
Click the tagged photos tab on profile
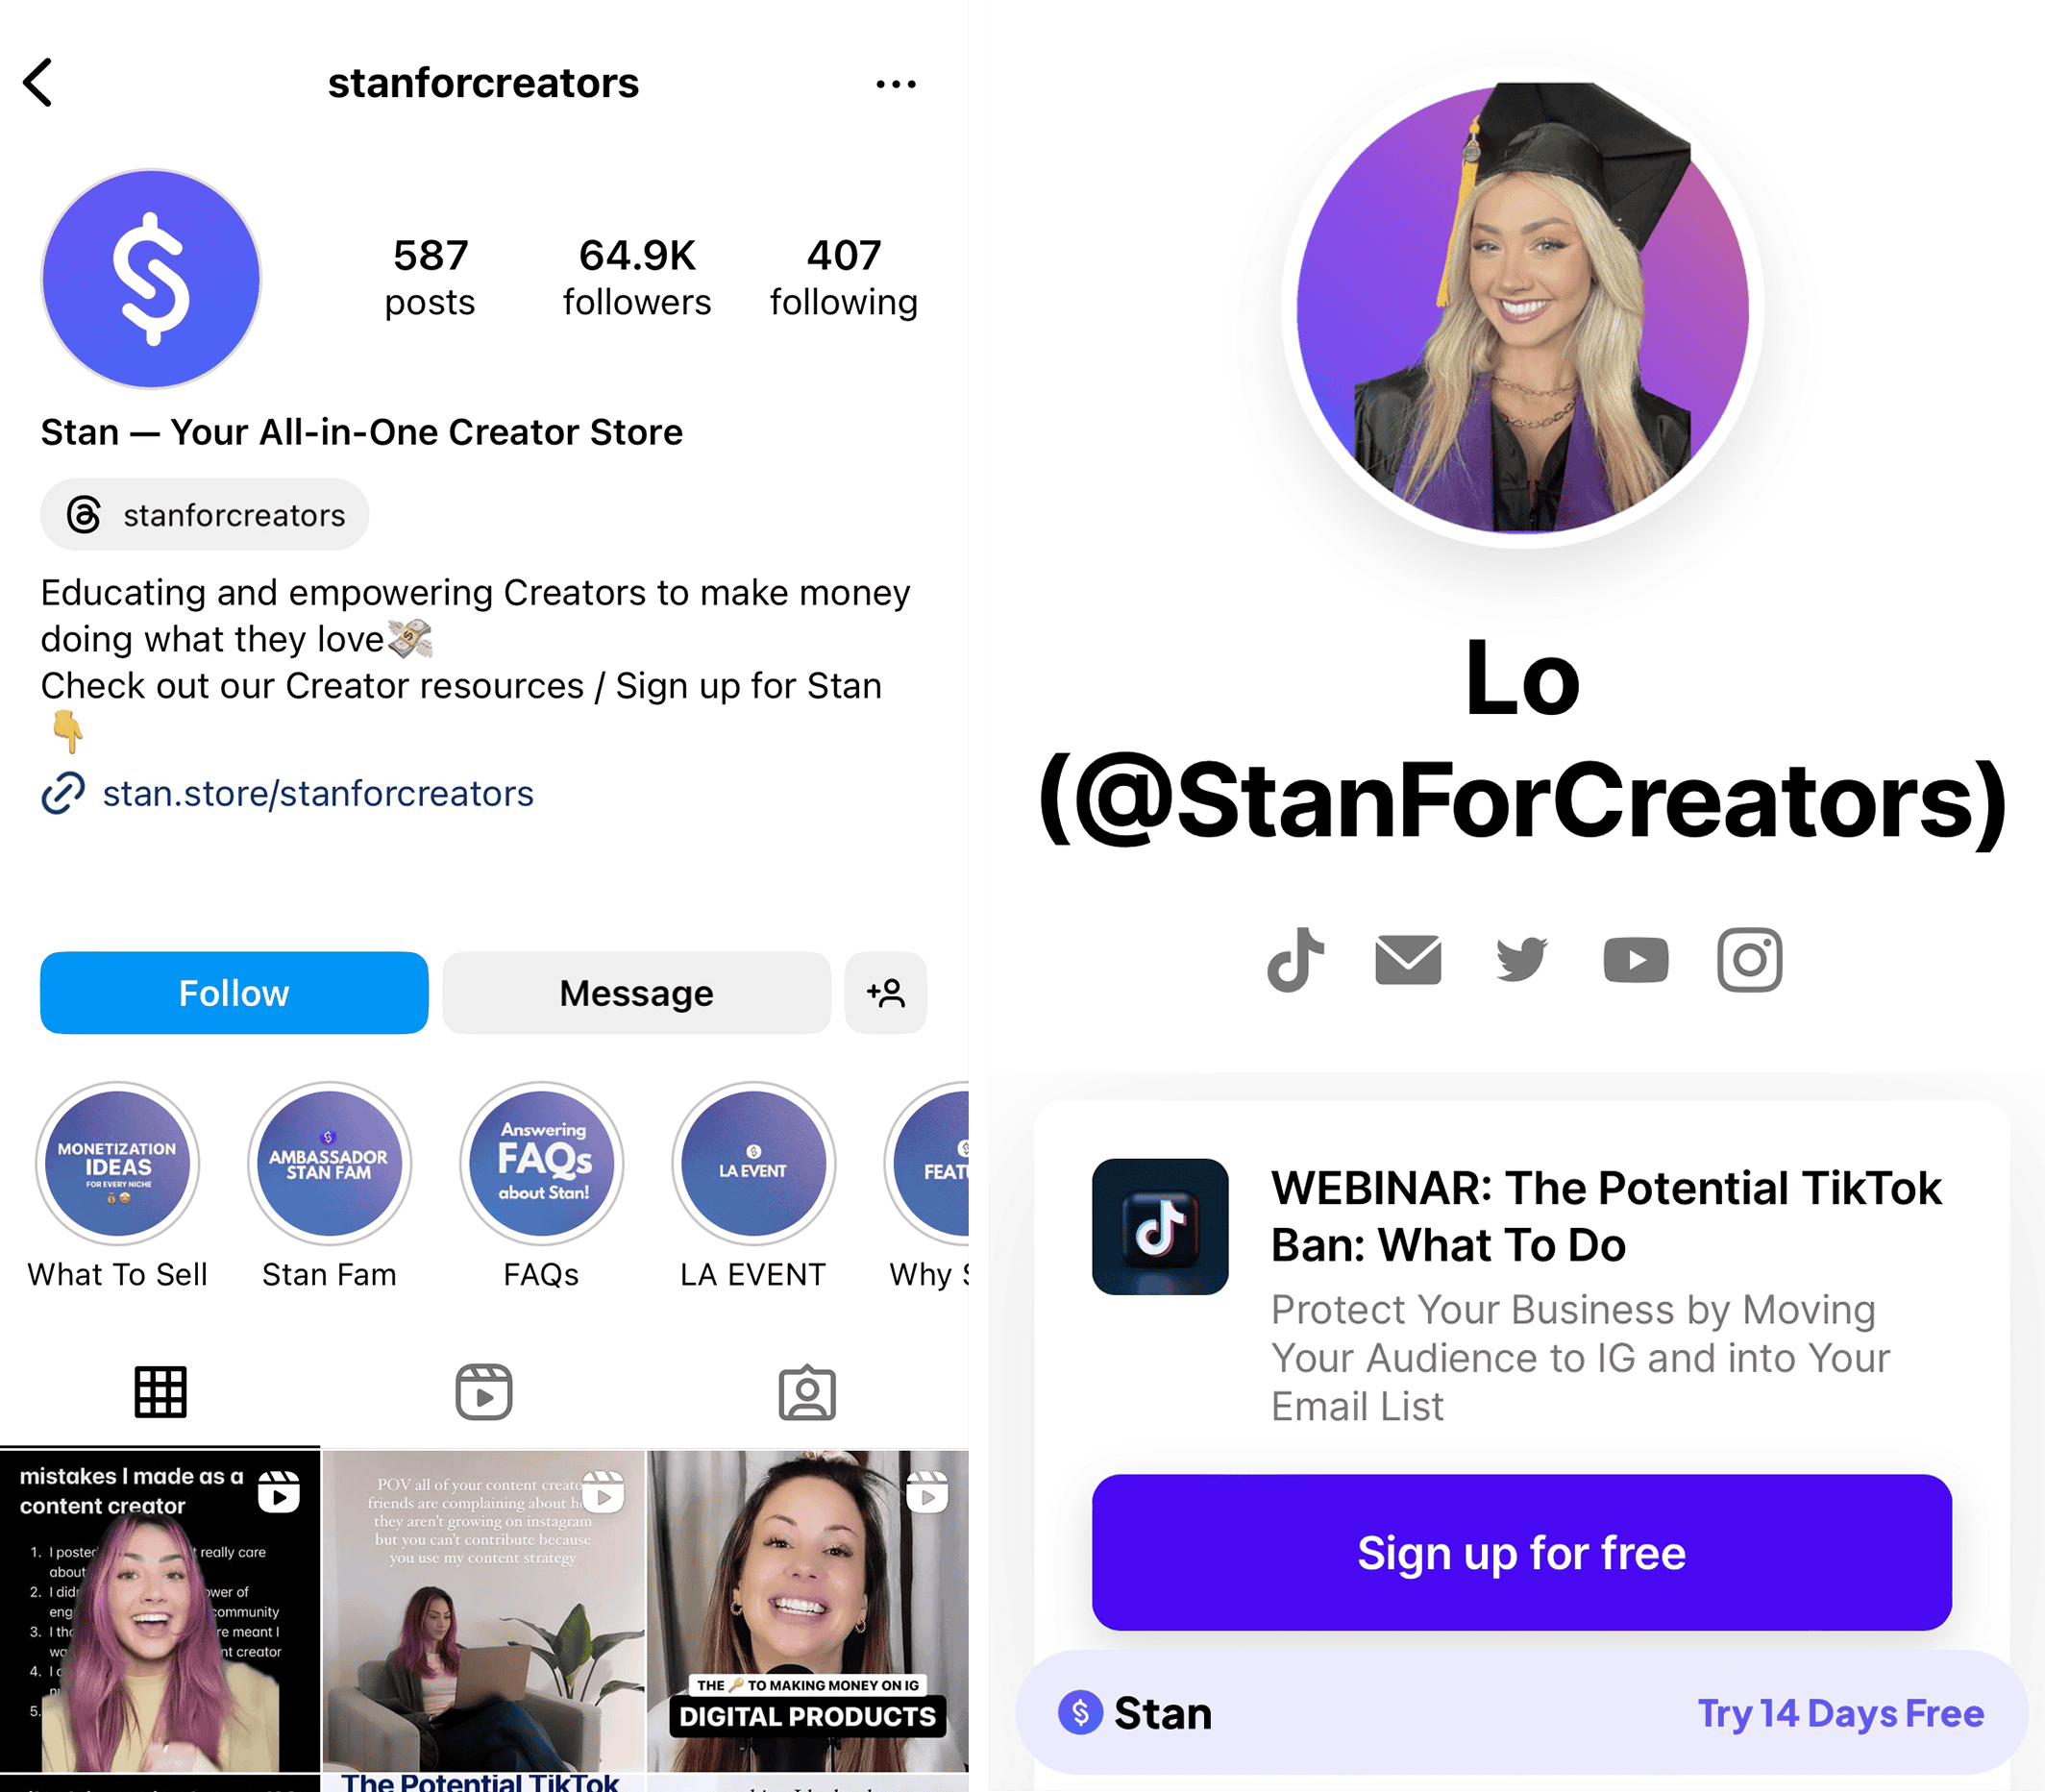click(805, 1394)
